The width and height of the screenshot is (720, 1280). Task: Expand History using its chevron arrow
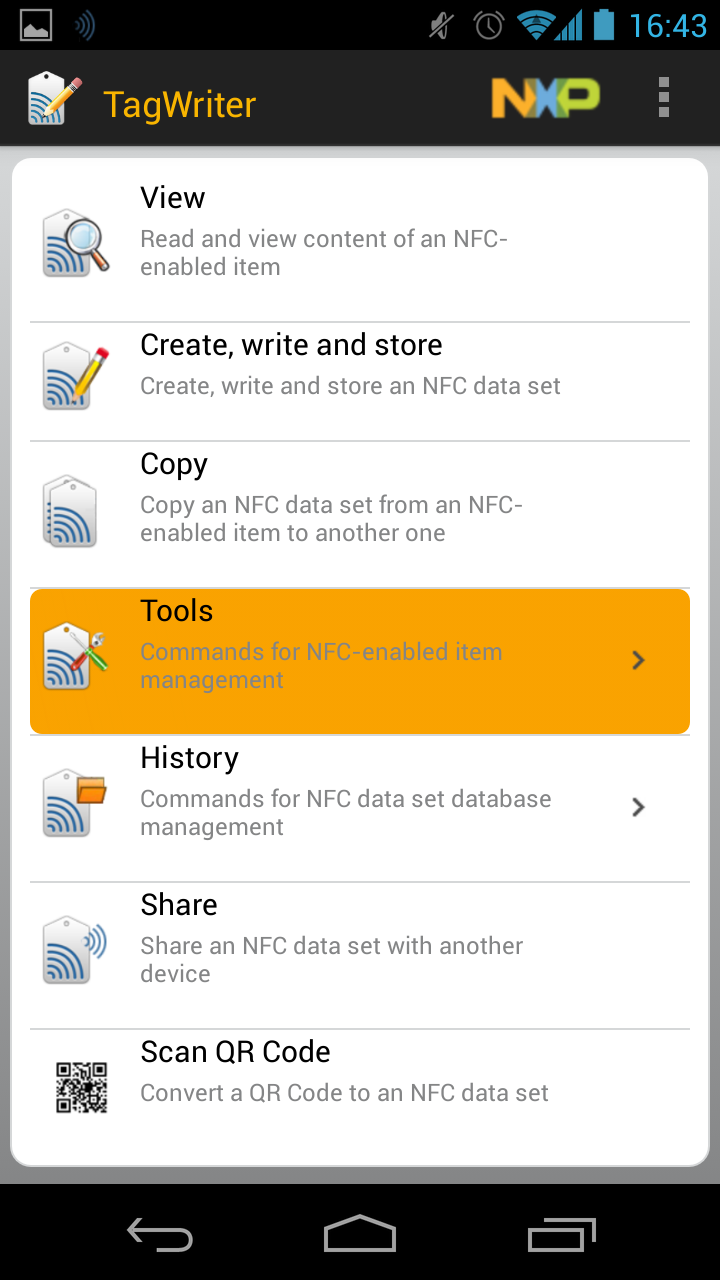[639, 807]
